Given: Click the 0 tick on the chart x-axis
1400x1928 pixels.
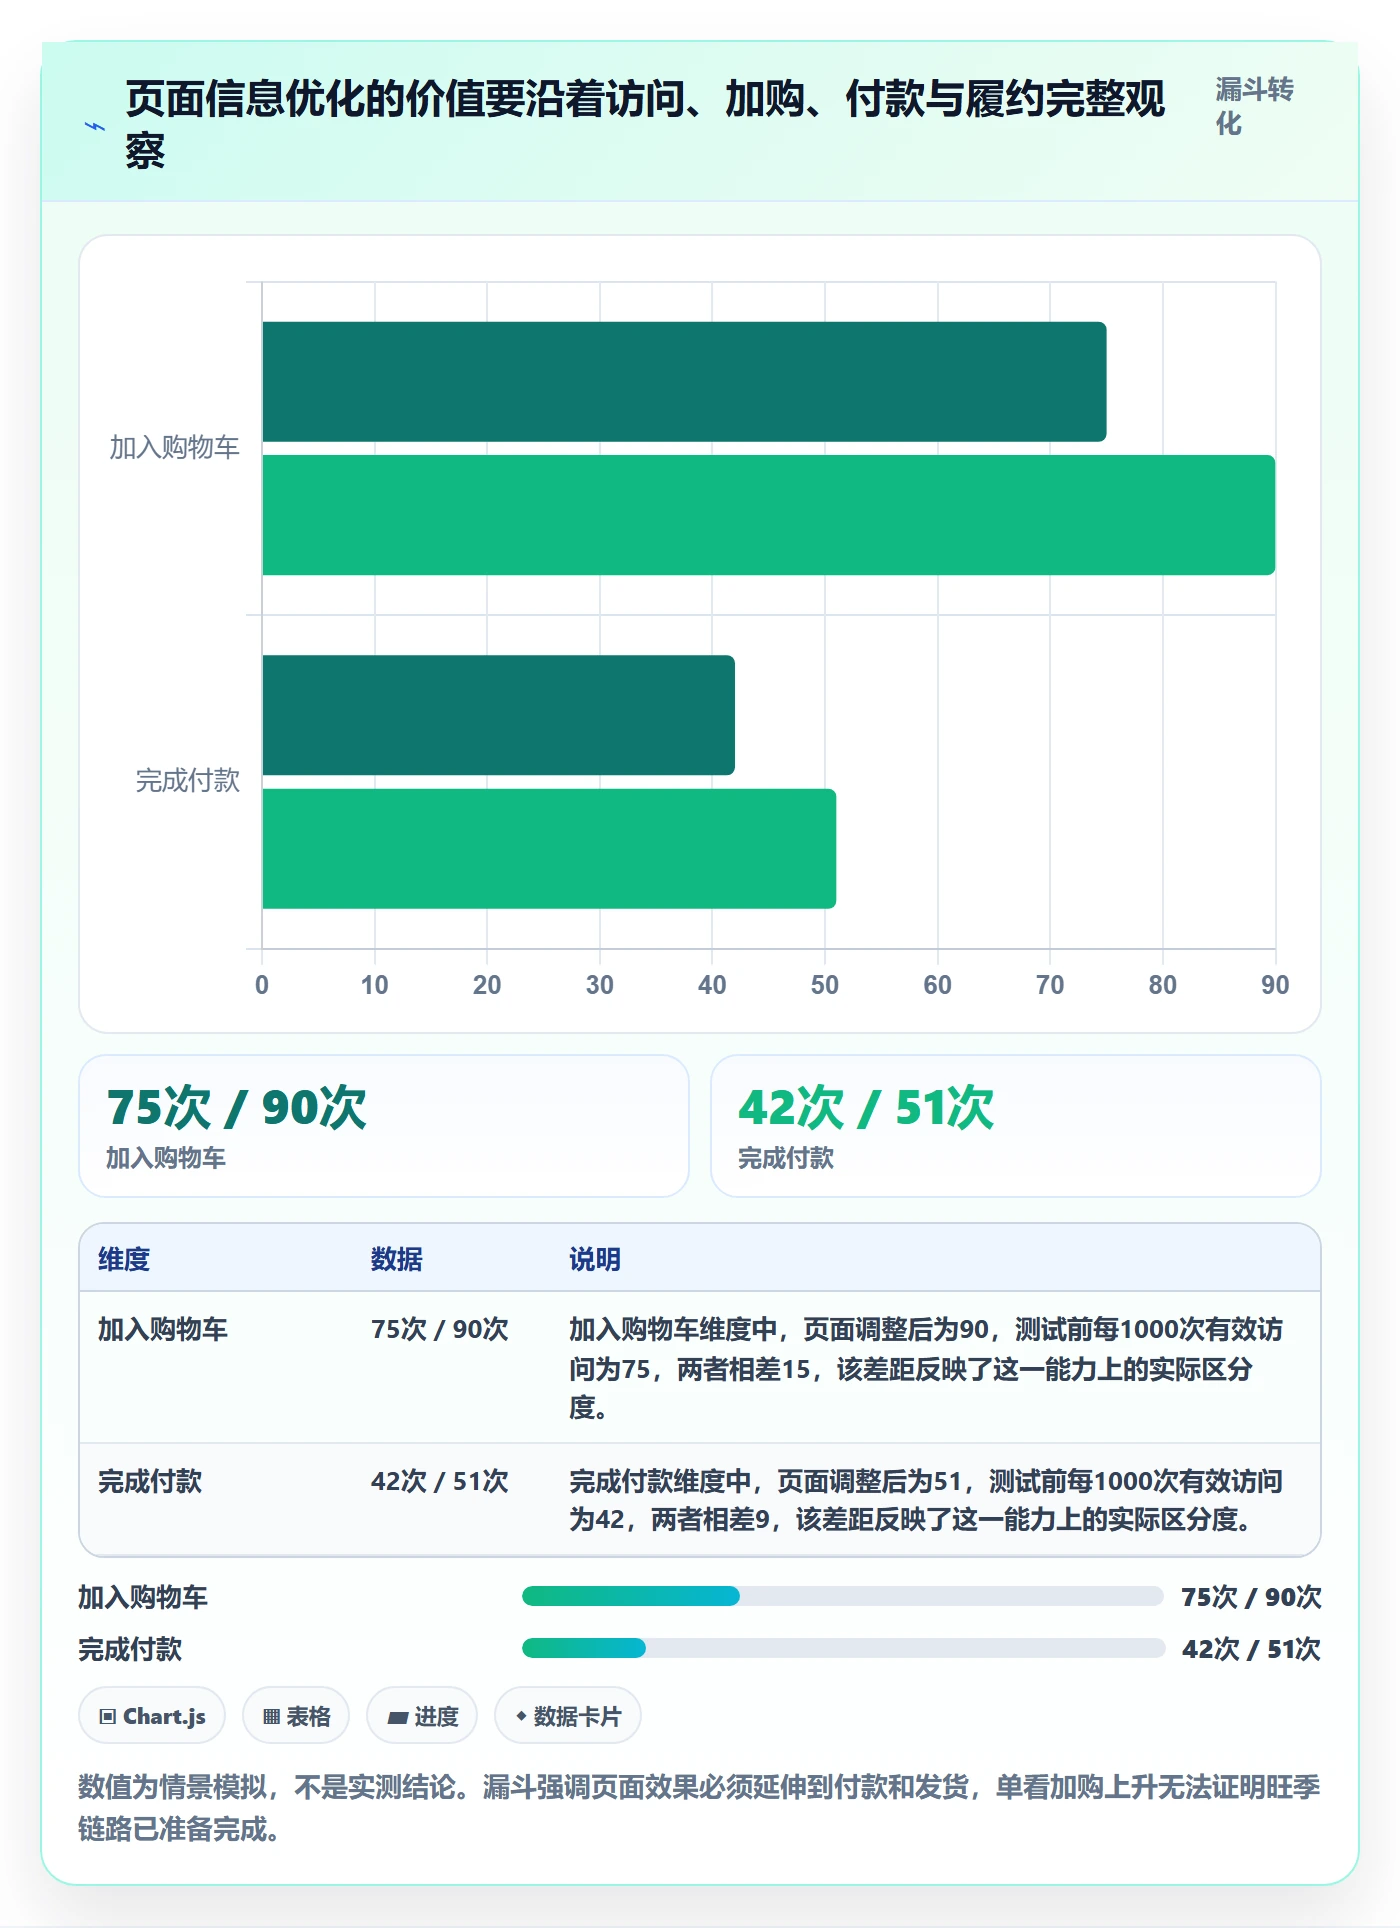Looking at the screenshot, I should click(x=262, y=985).
